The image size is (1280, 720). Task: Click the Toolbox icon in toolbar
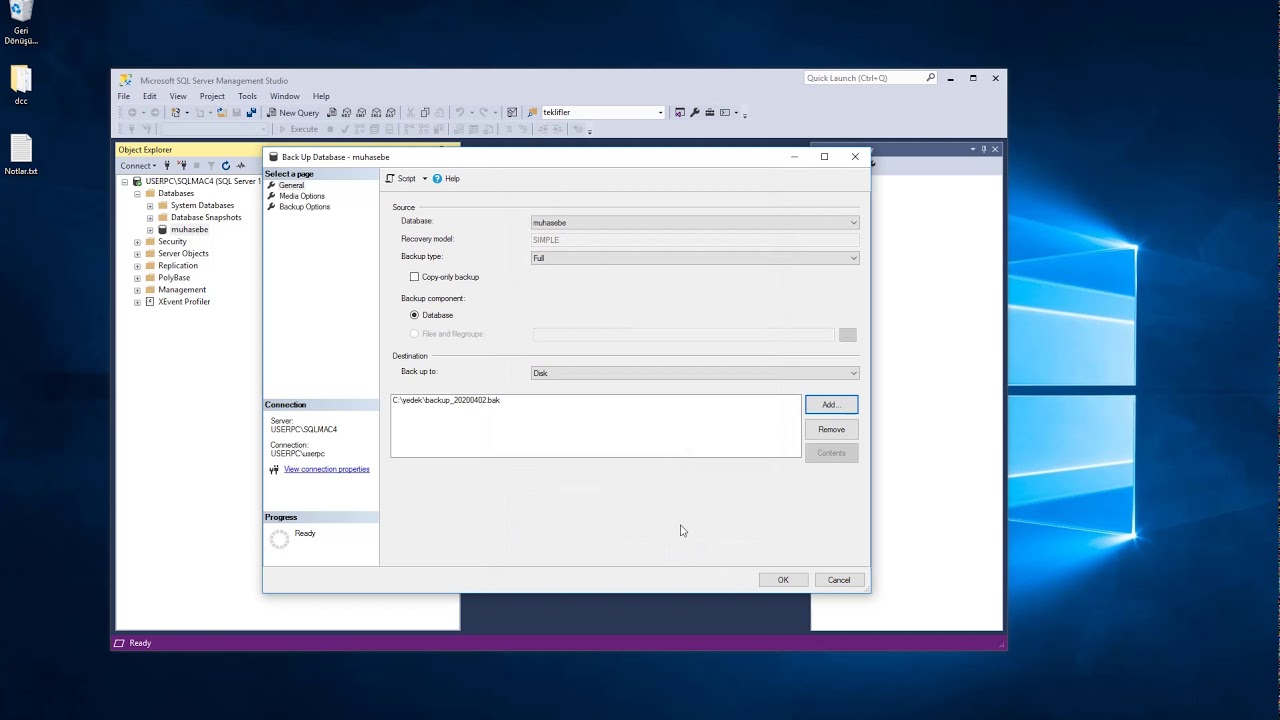(x=710, y=113)
